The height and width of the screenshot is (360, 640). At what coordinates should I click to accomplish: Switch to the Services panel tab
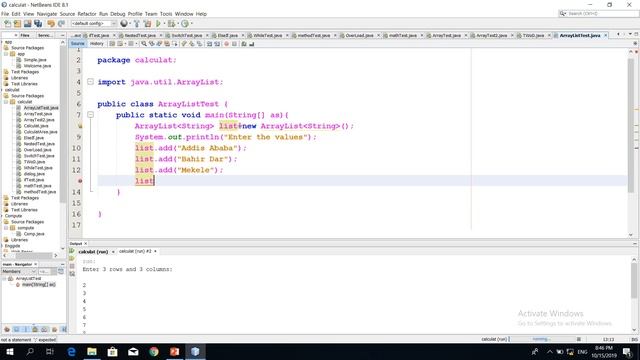(45, 36)
